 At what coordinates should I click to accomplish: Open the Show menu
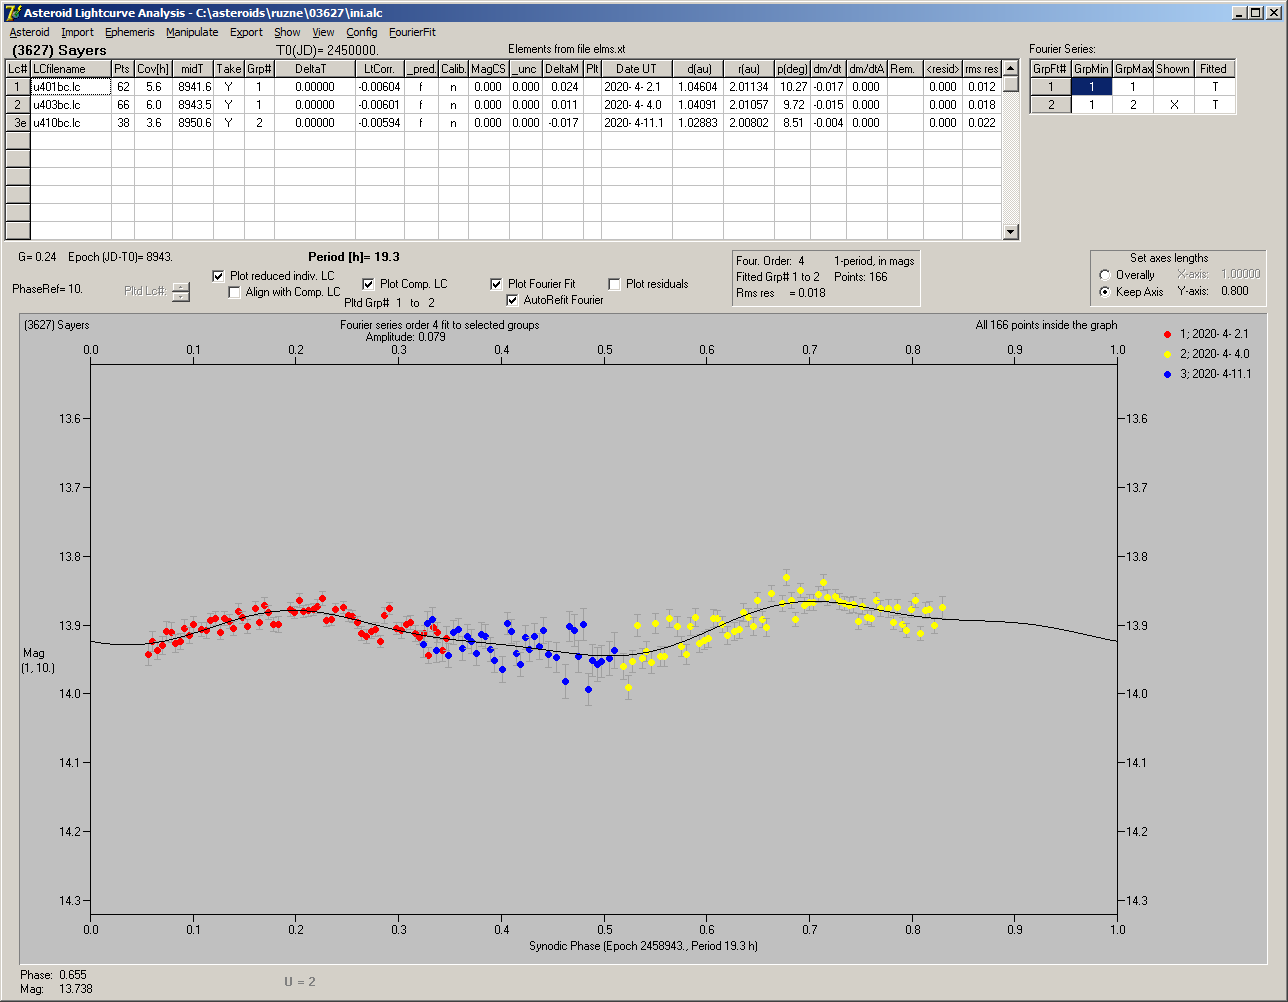click(x=287, y=32)
